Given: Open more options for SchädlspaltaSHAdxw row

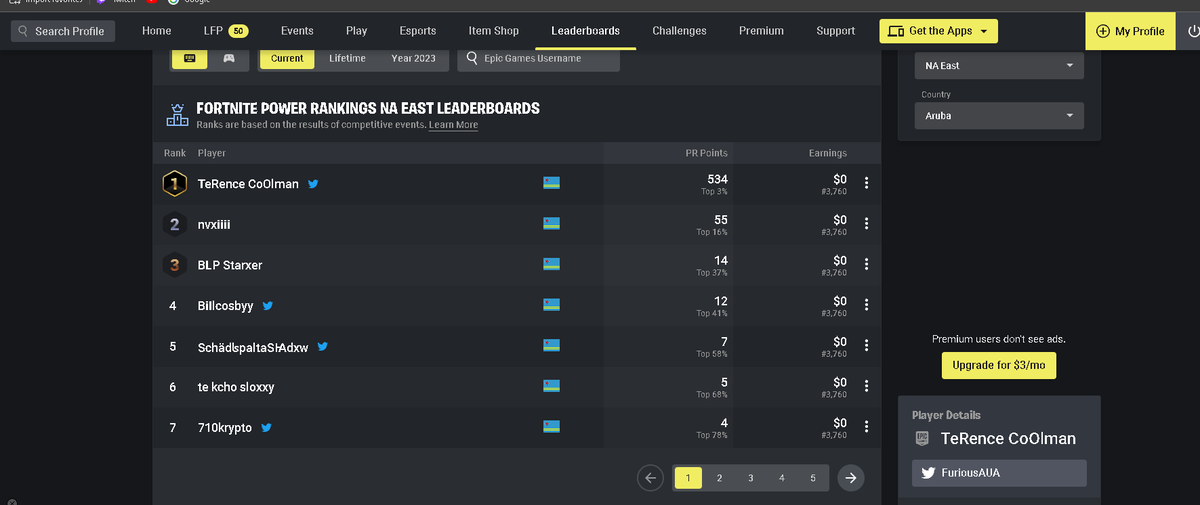Looking at the screenshot, I should click(x=866, y=346).
